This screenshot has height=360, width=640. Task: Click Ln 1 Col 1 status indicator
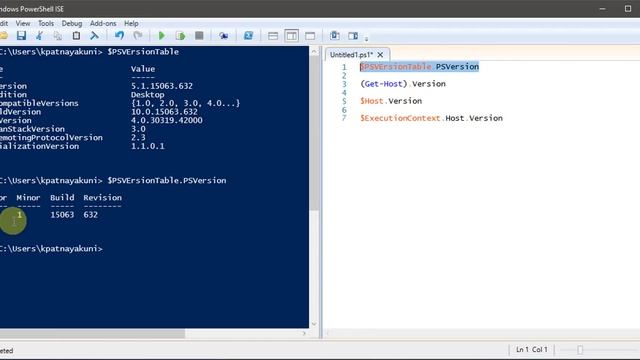(x=531, y=349)
